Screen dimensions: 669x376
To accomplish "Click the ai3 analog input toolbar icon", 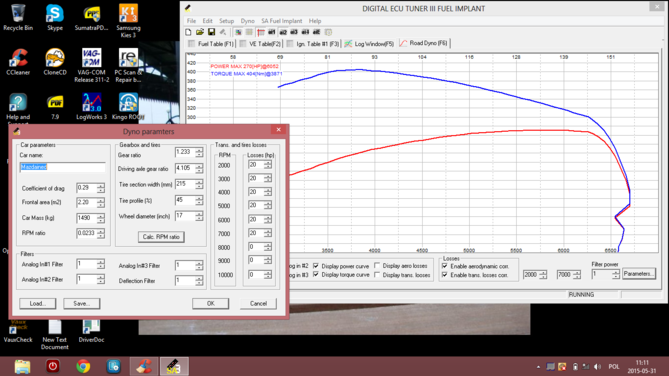I will pyautogui.click(x=294, y=32).
